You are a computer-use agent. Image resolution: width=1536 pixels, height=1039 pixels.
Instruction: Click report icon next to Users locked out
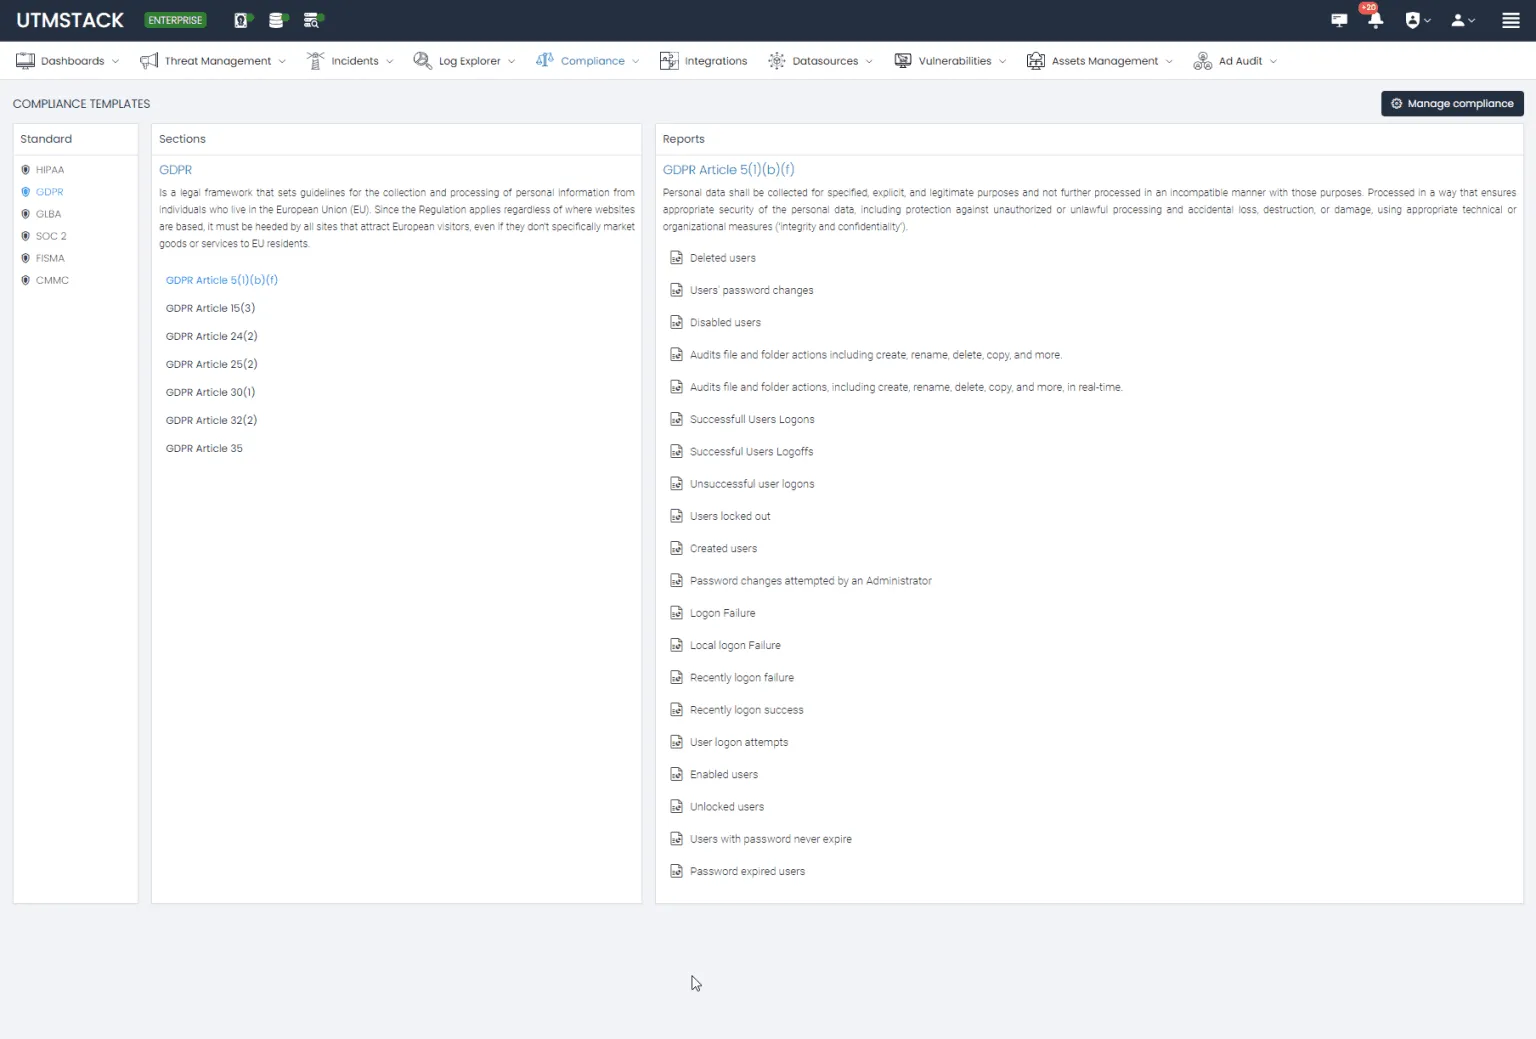(x=676, y=516)
